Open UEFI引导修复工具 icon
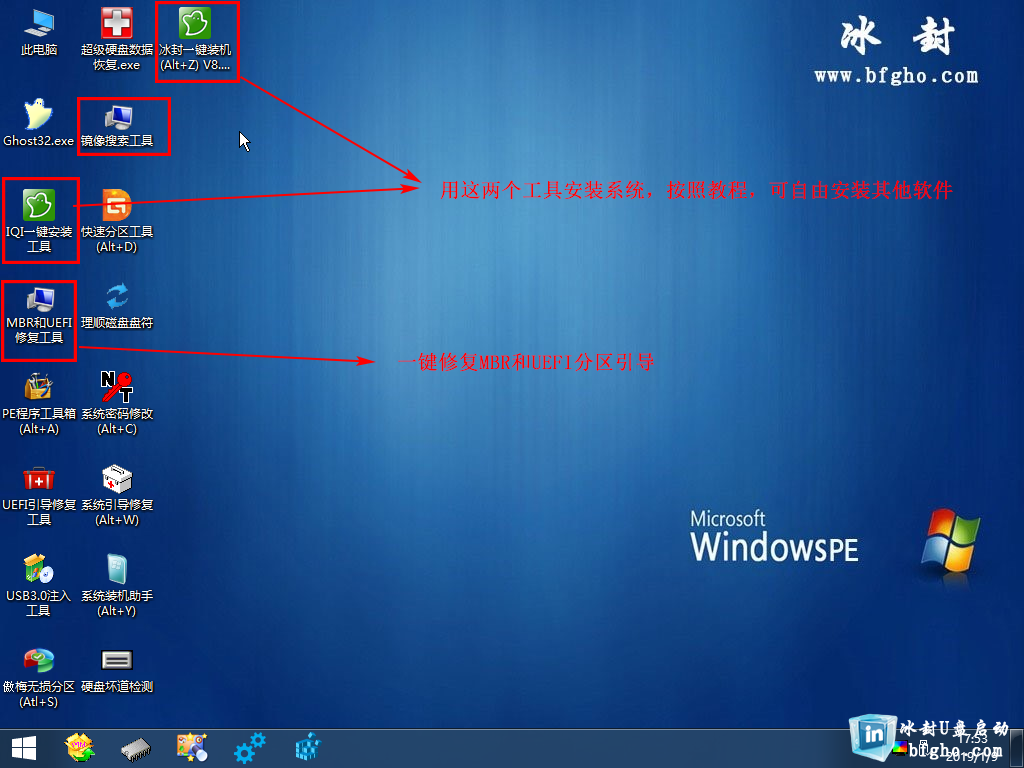1024x768 pixels. (39, 495)
